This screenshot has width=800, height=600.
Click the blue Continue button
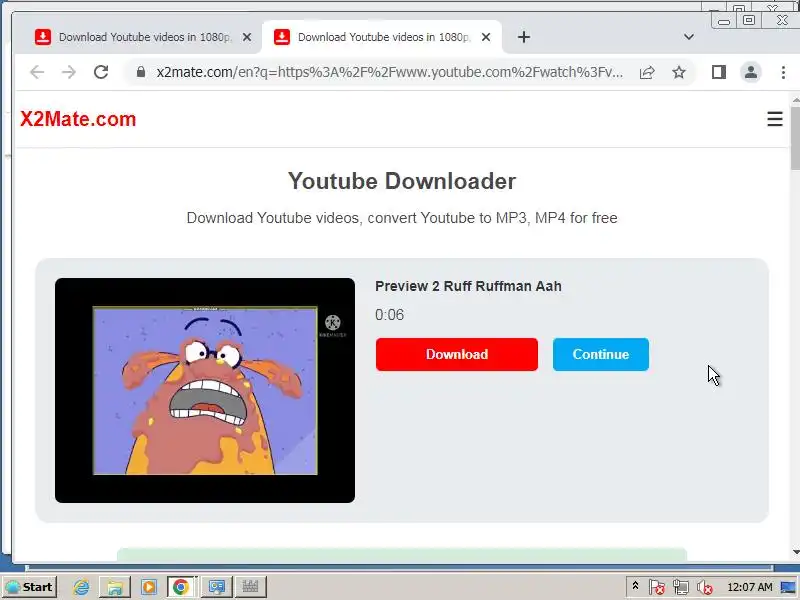click(x=601, y=355)
